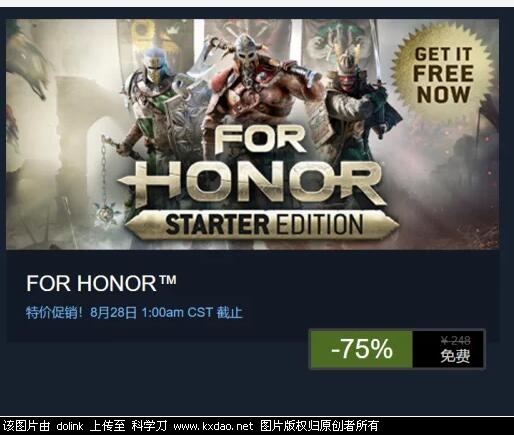Click the hanging flail weapon in banner
This screenshot has height=435, width=514.
point(108,180)
